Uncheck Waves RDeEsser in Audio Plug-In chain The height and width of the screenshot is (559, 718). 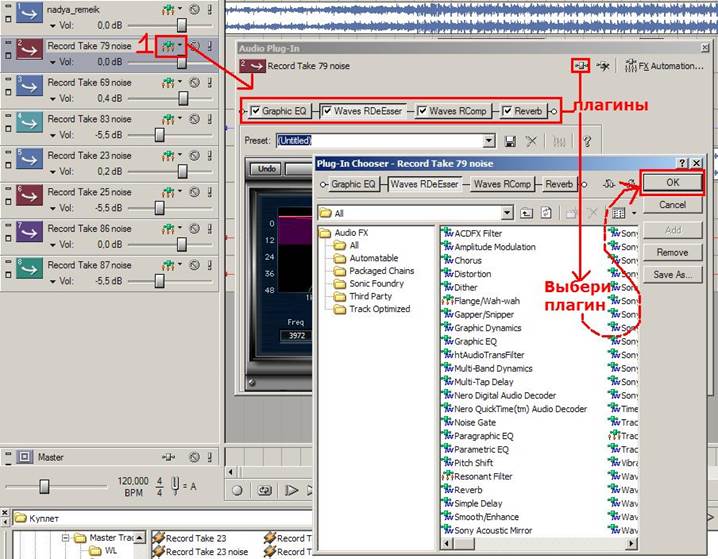(x=327, y=111)
